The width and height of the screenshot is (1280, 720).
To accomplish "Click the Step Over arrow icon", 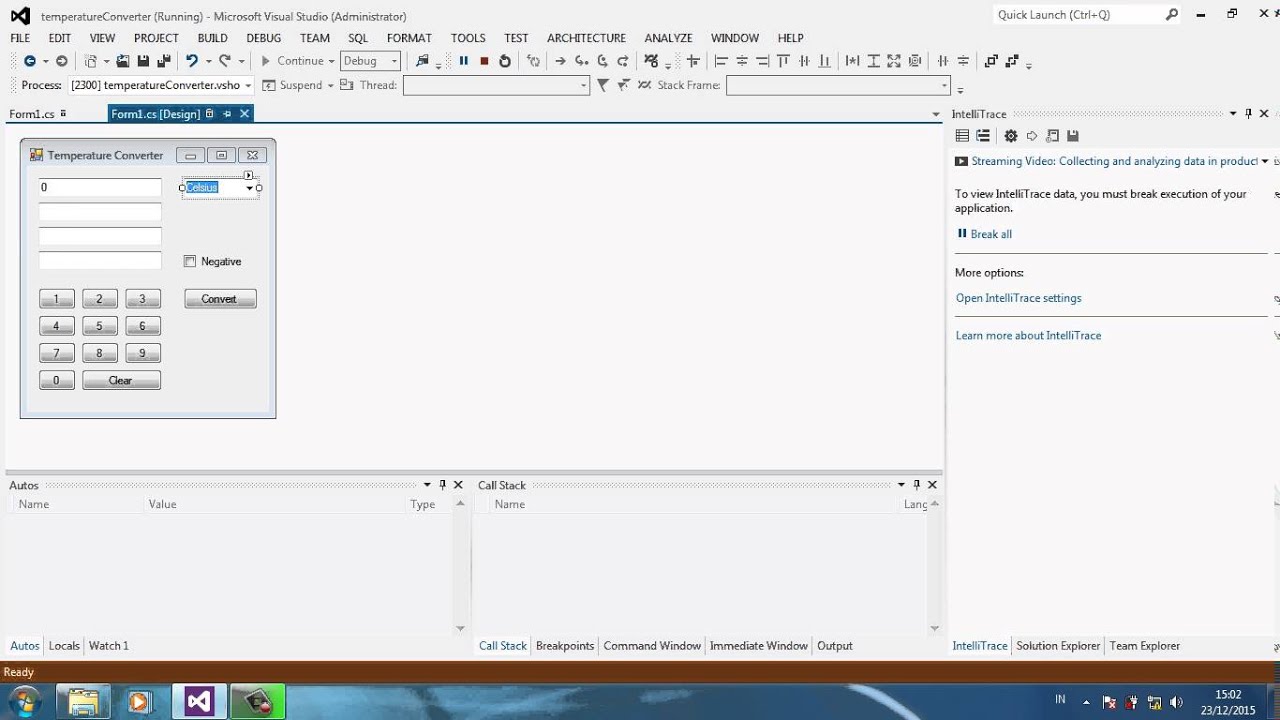I will pyautogui.click(x=603, y=61).
